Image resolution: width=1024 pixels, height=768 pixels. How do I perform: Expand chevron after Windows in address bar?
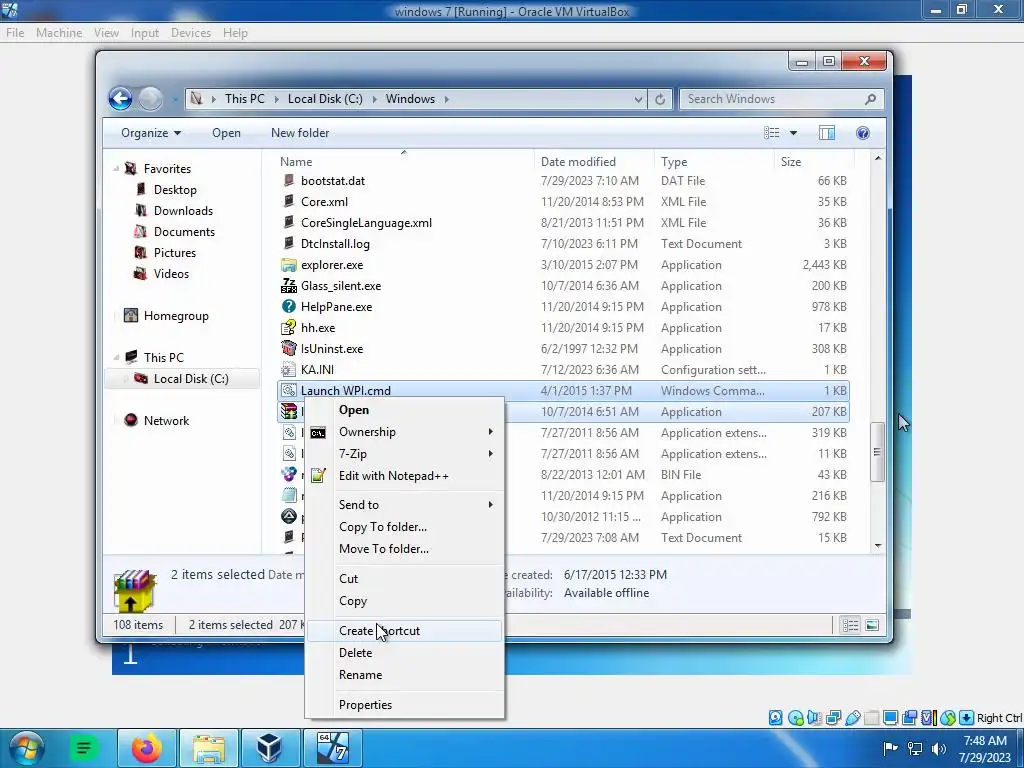[x=447, y=99]
